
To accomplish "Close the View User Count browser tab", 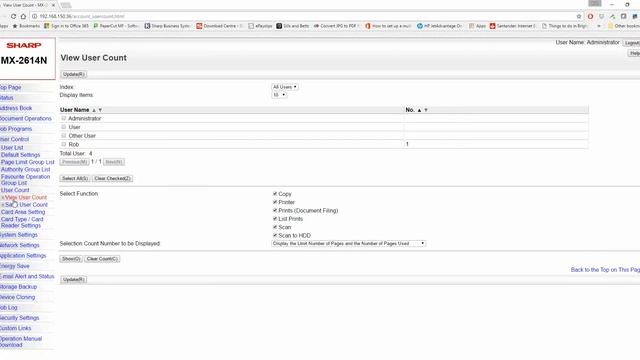I will coord(53,5).
